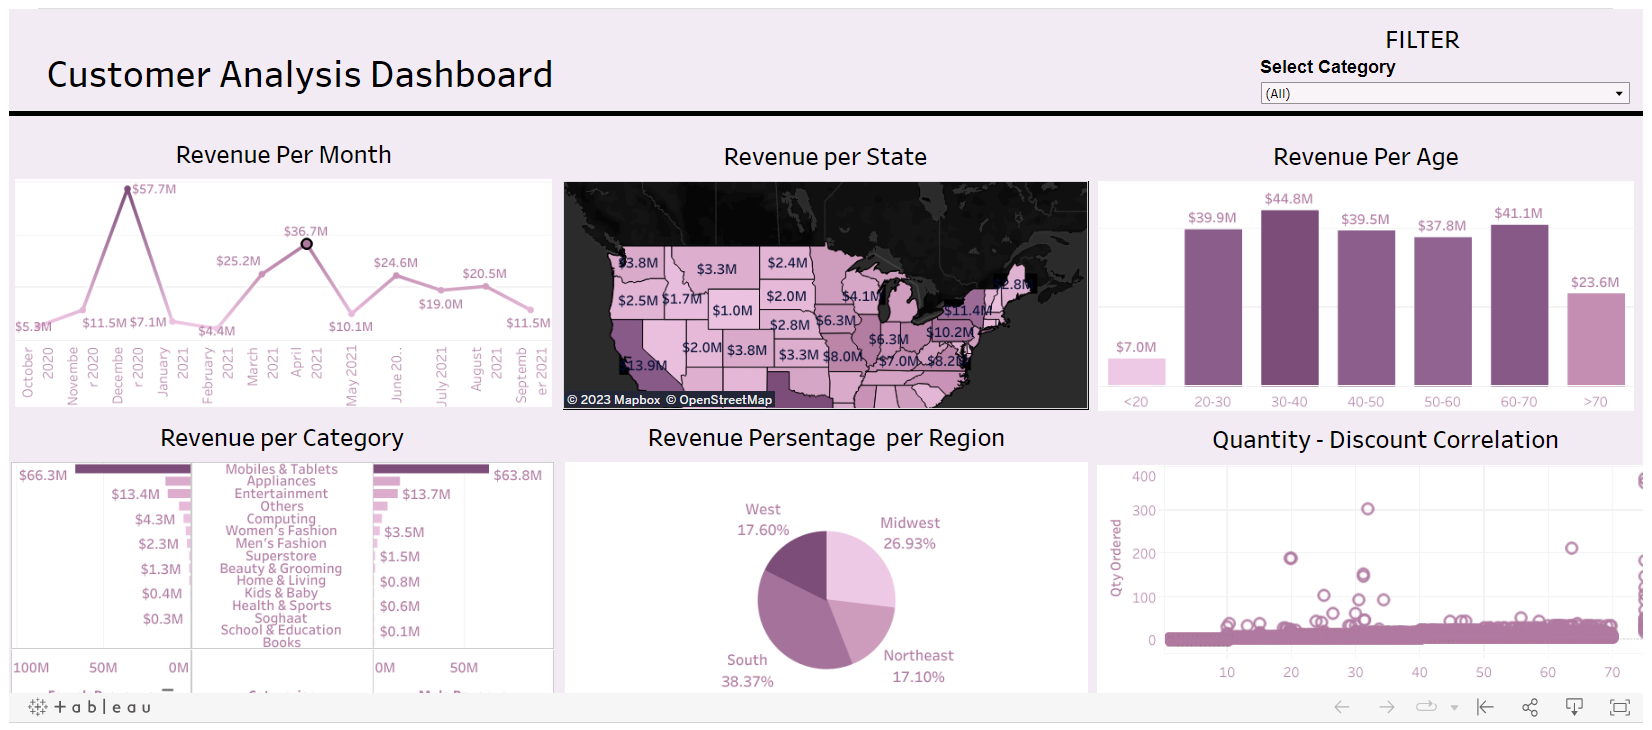This screenshot has width=1652, height=730.
Task: Click the Undo arrow in the toolbar
Action: point(1342,707)
